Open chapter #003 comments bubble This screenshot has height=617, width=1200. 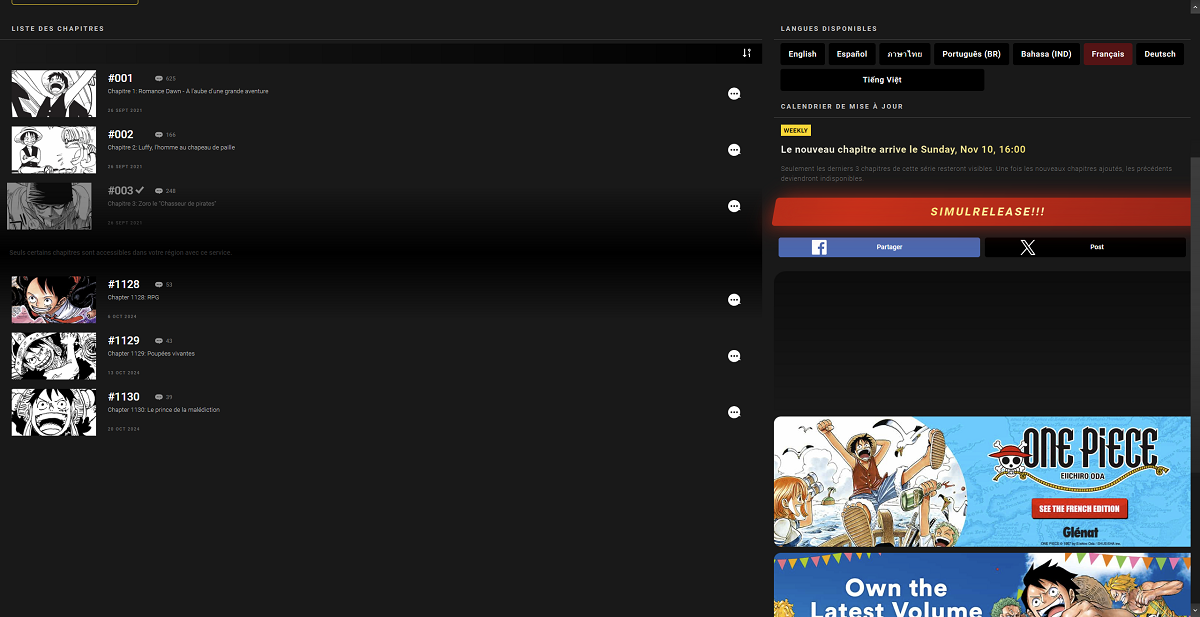(734, 206)
